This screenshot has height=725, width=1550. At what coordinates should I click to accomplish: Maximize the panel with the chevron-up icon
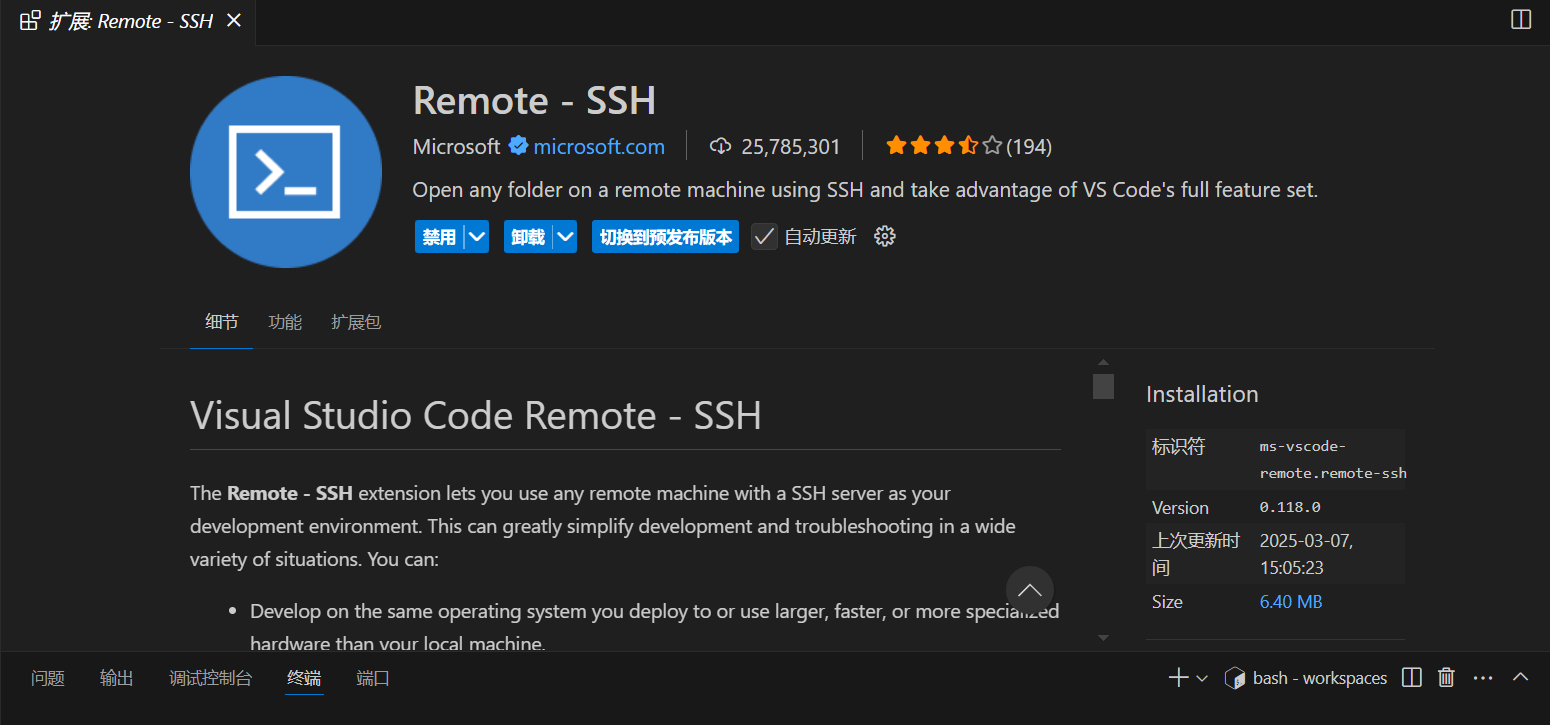tap(1520, 677)
